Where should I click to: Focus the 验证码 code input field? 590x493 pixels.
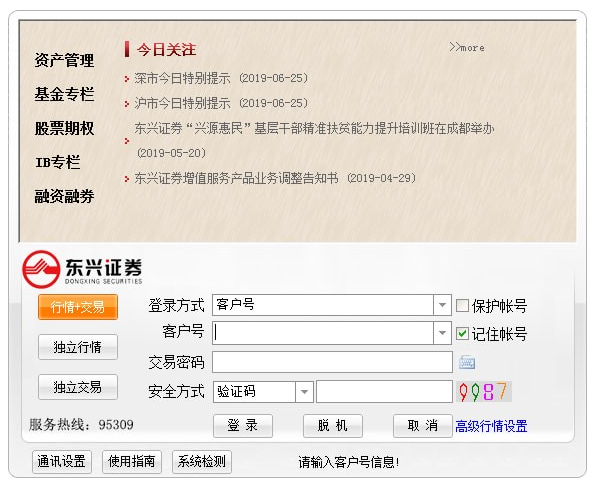pos(384,391)
